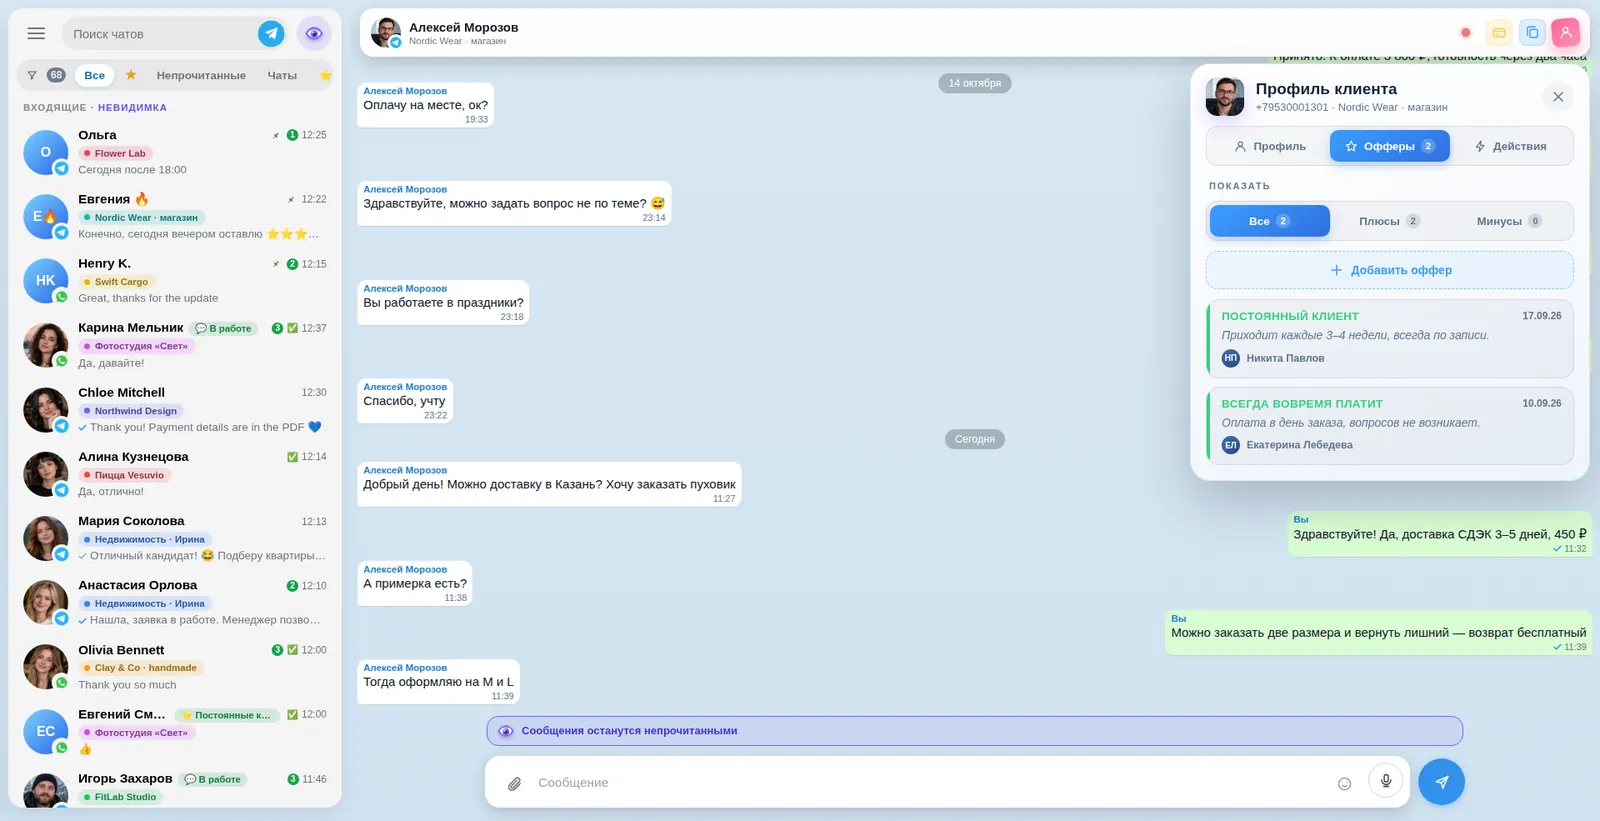Open the ПОСТОЯННЫЙ КЛИЕНТ offer card

coord(1390,339)
